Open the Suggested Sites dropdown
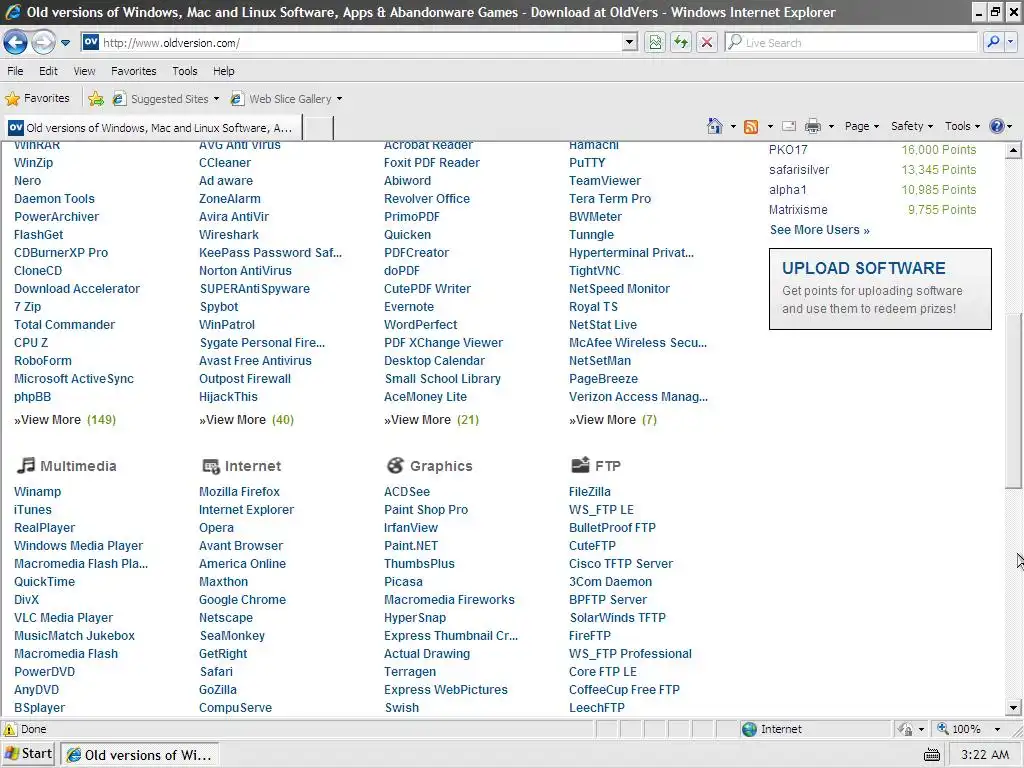 (x=166, y=99)
